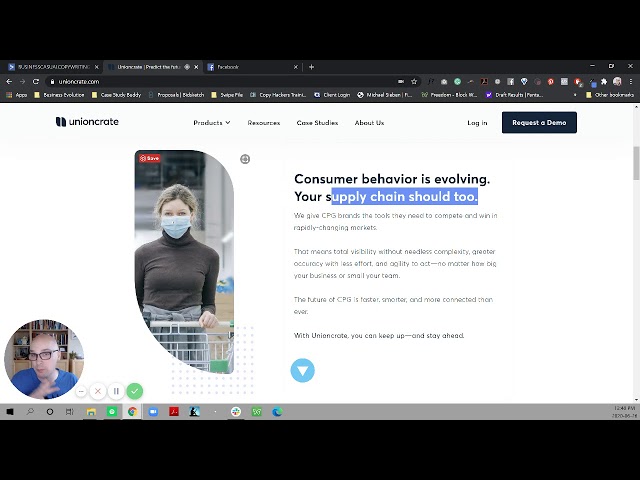
Task: Click the circular icon beside the photo
Action: [x=245, y=159]
